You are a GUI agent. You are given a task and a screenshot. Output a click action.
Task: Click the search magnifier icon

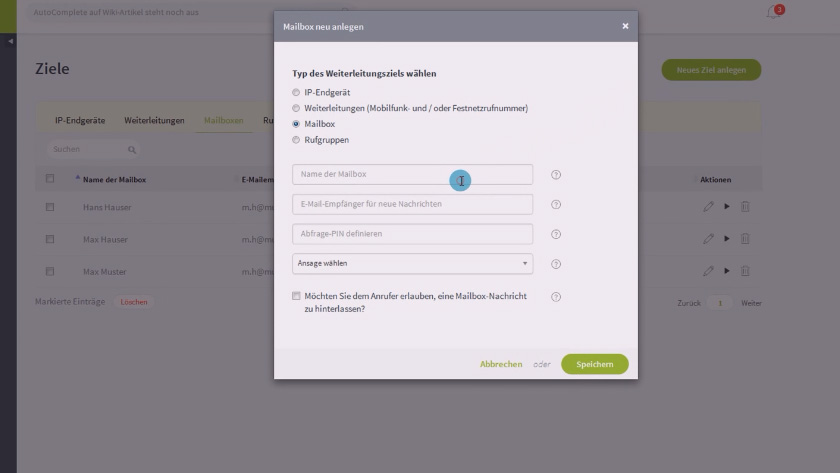[x=132, y=150]
